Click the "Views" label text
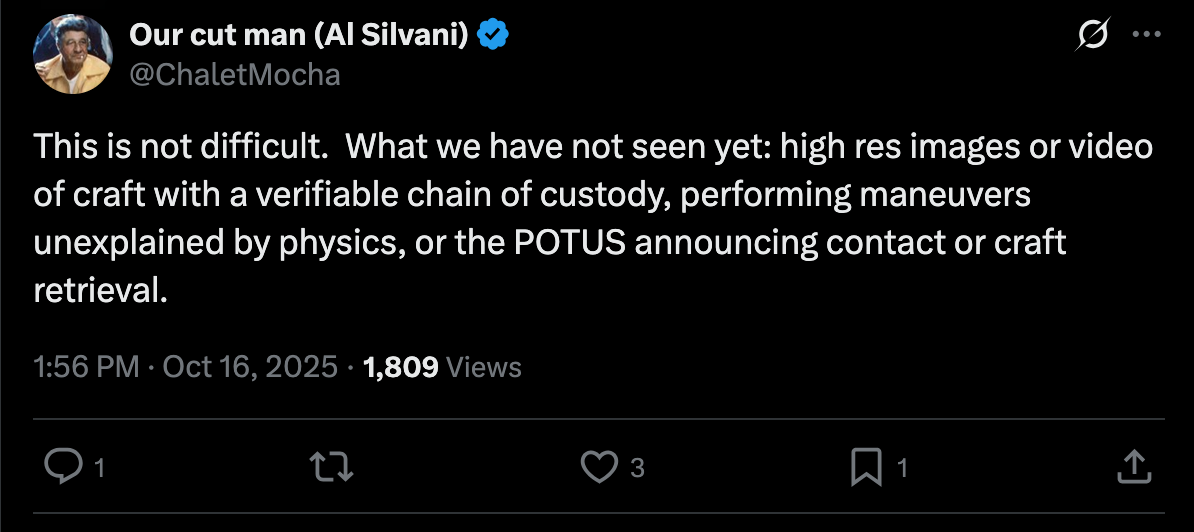The width and height of the screenshot is (1194, 532). pos(484,367)
